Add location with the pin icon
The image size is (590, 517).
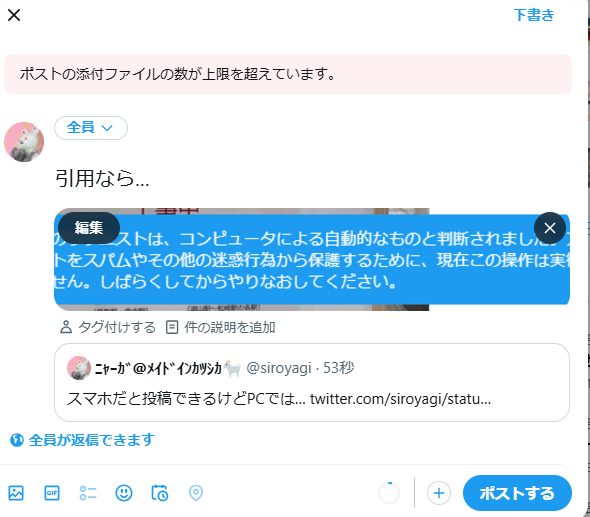196,493
